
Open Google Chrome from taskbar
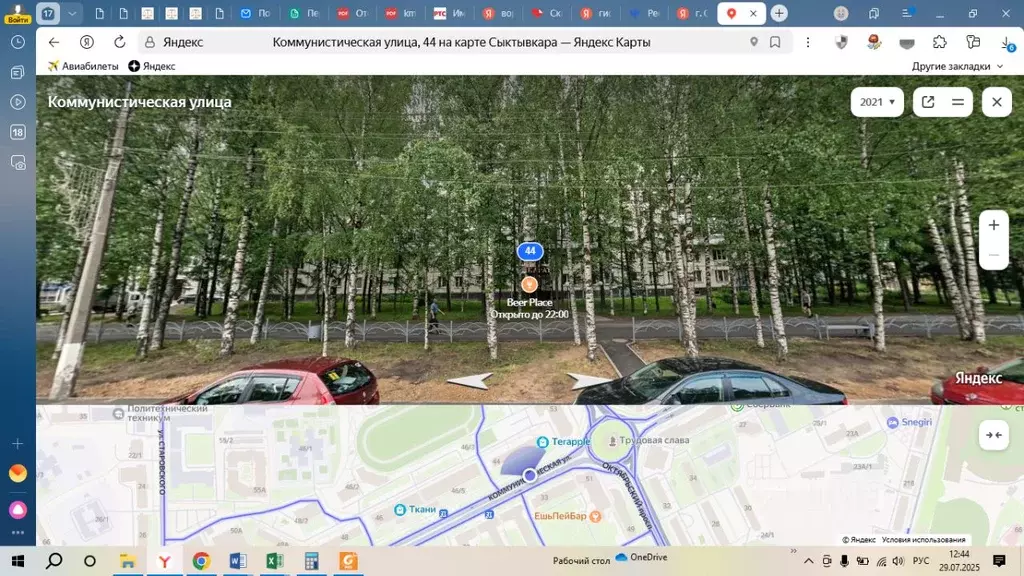pyautogui.click(x=201, y=561)
